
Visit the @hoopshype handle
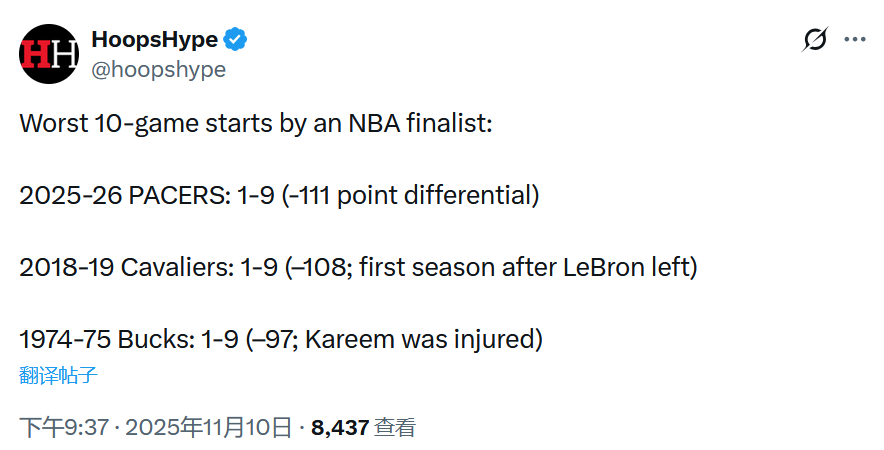(159, 69)
